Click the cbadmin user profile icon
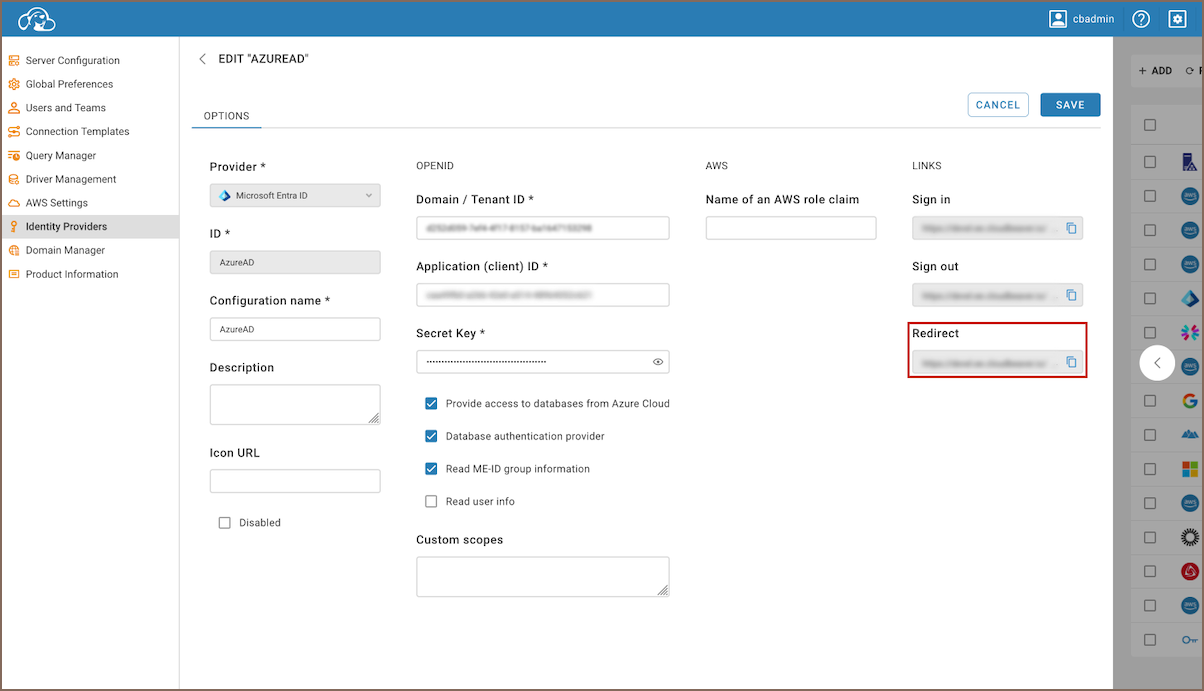1204x691 pixels. [x=1058, y=19]
